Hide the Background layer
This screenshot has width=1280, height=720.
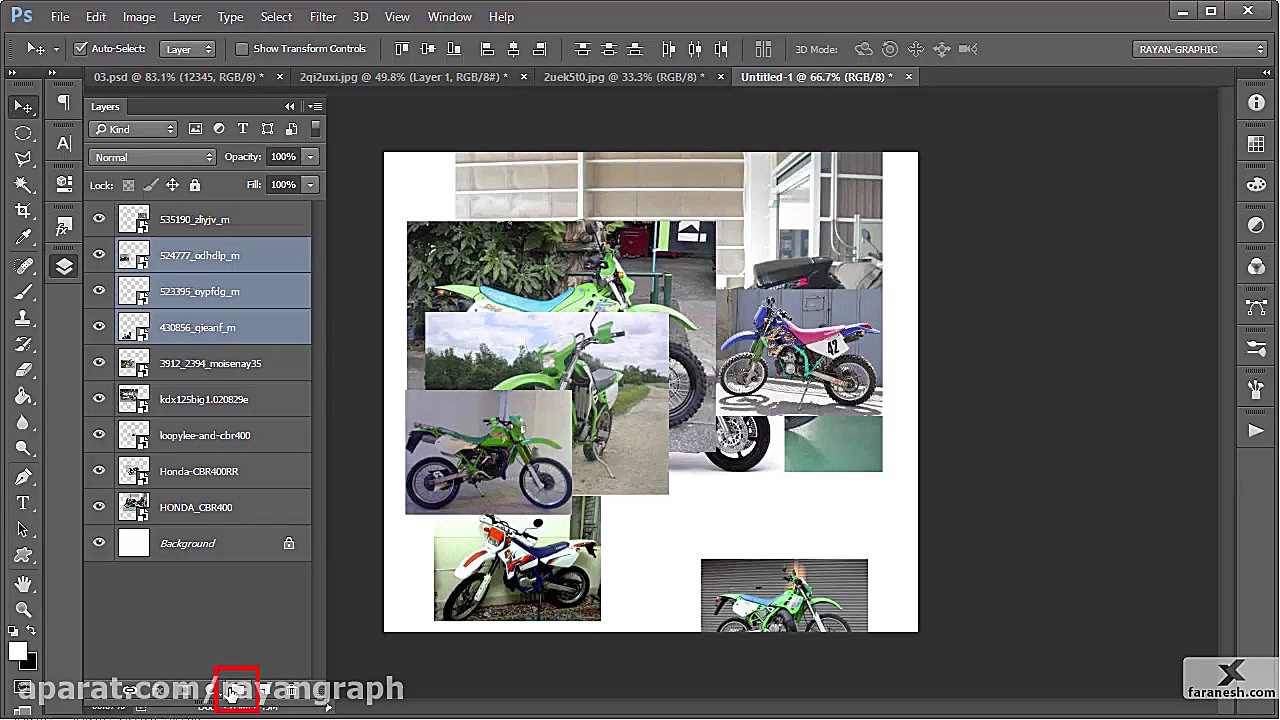[x=99, y=543]
